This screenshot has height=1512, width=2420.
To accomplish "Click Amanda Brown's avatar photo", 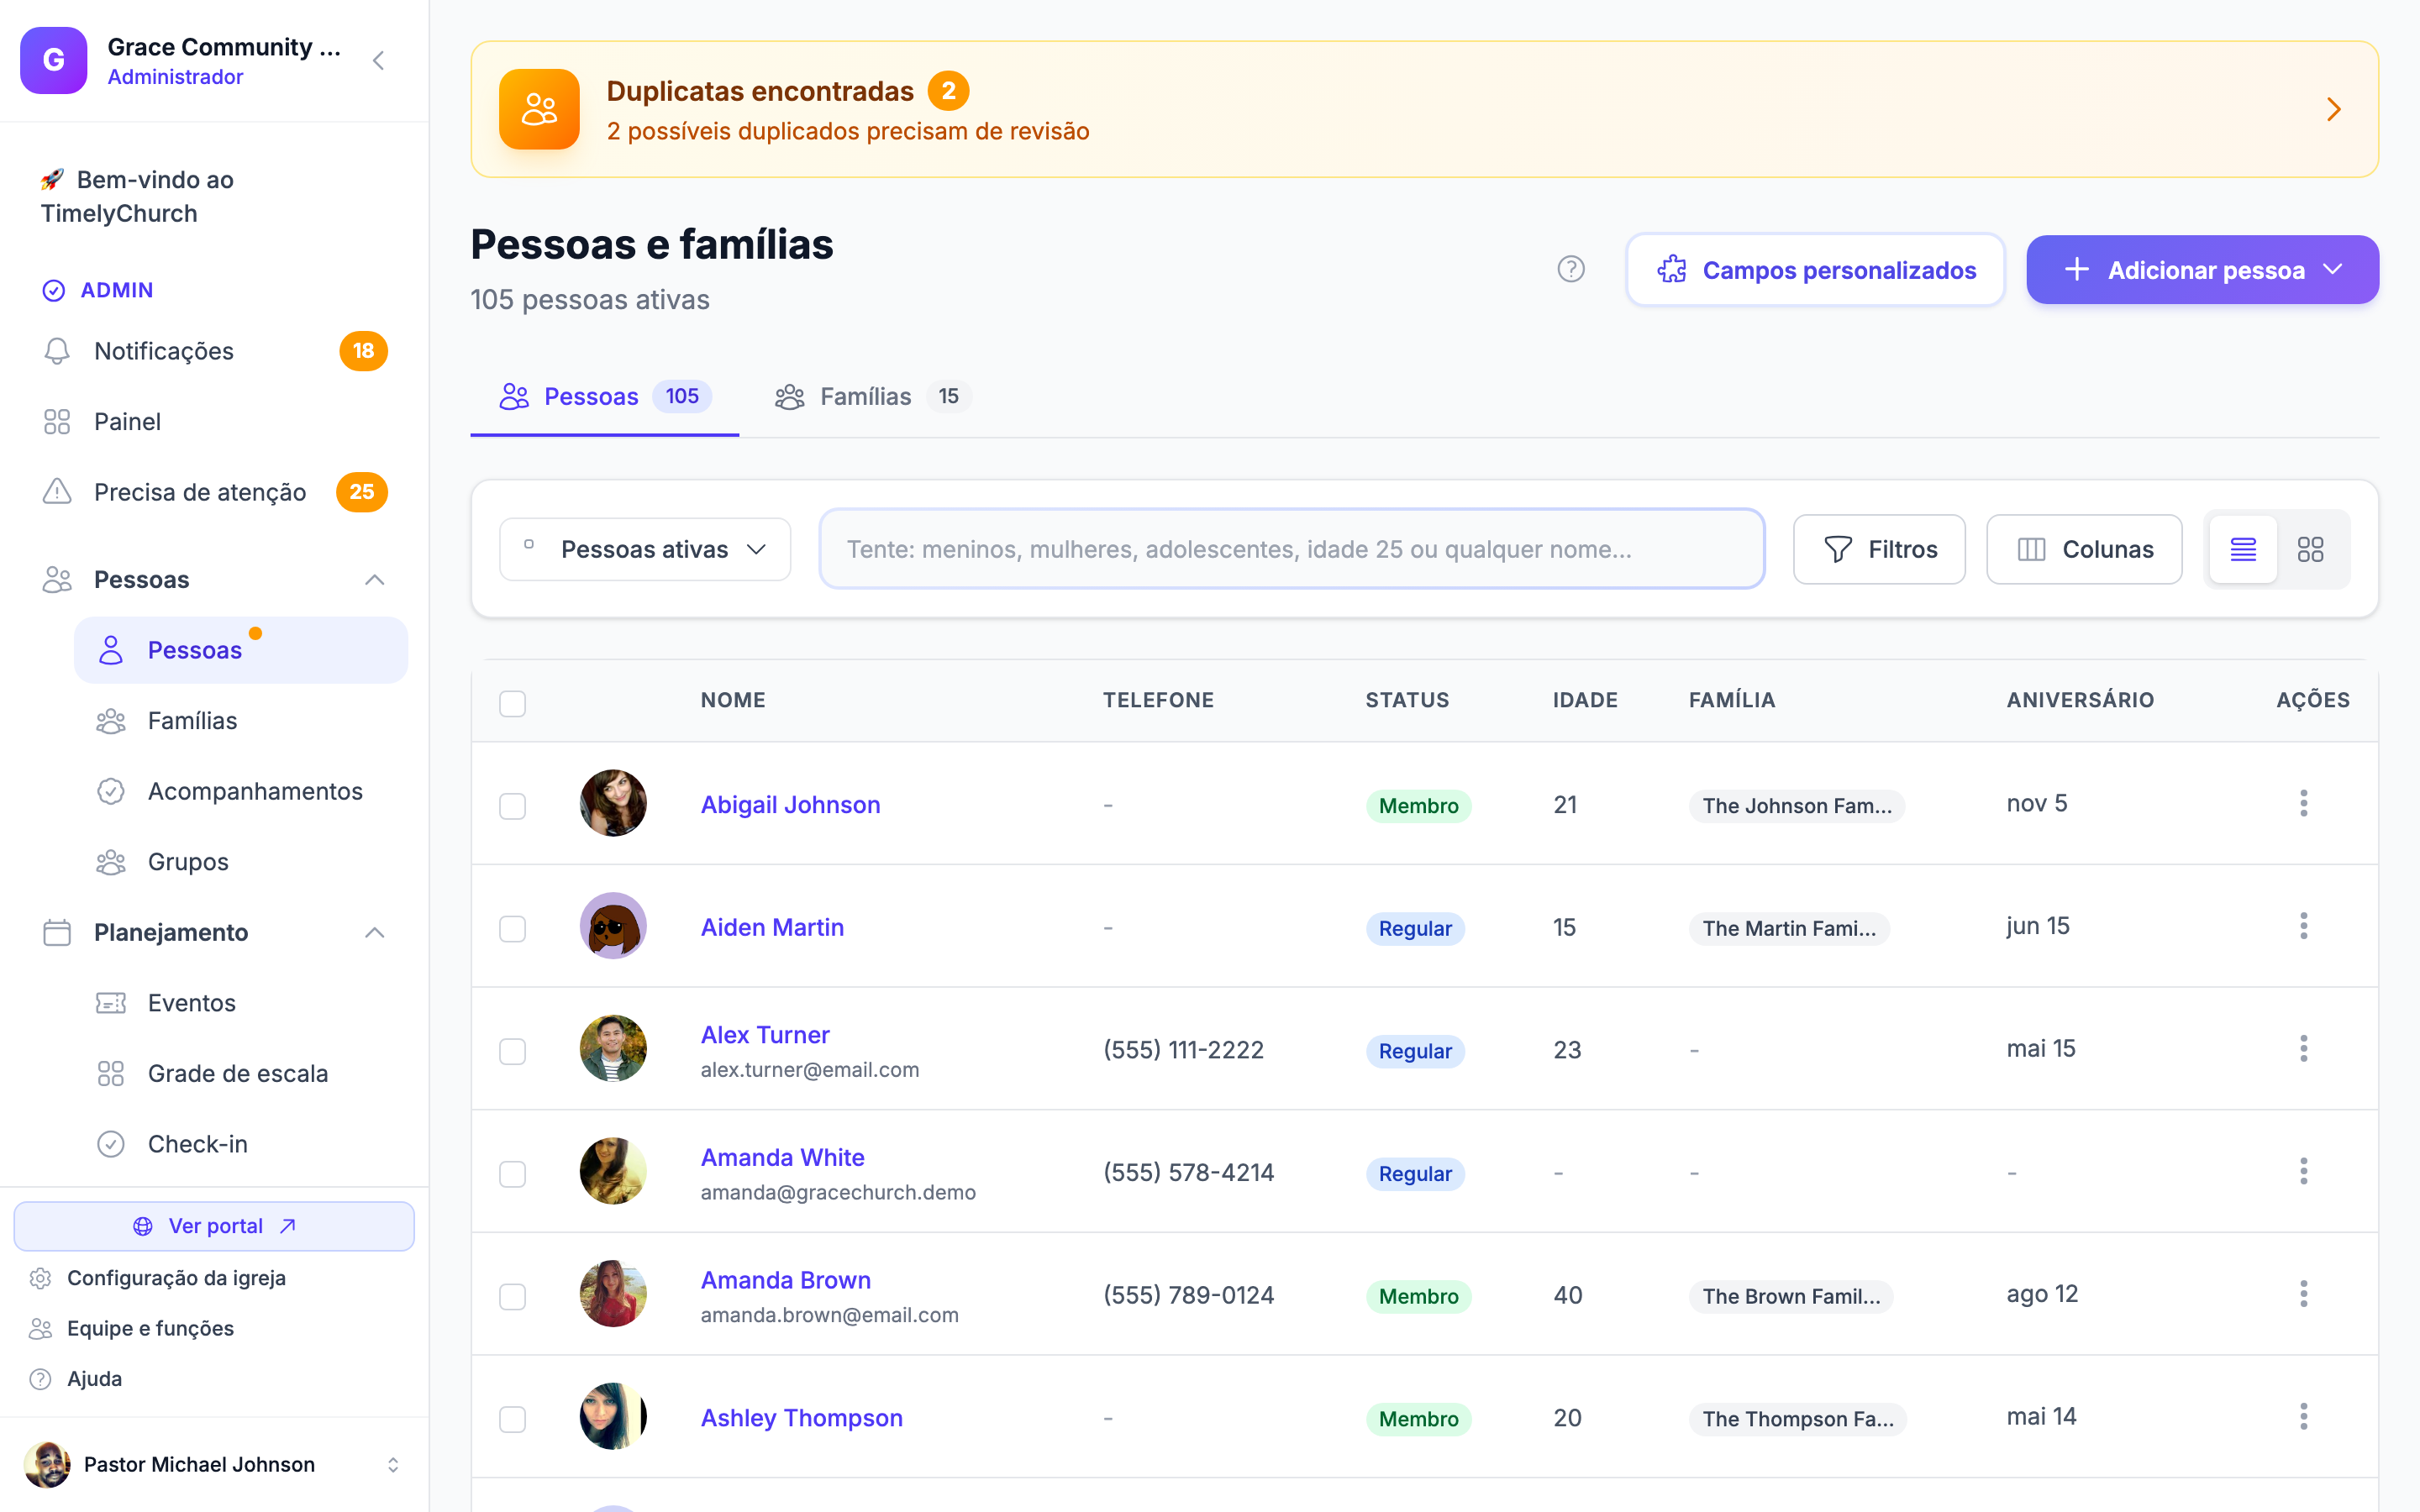I will [613, 1294].
